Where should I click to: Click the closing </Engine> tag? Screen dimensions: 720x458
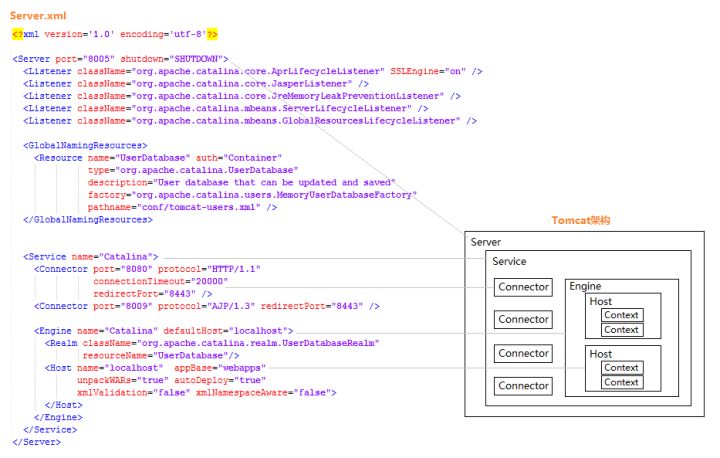coord(58,418)
